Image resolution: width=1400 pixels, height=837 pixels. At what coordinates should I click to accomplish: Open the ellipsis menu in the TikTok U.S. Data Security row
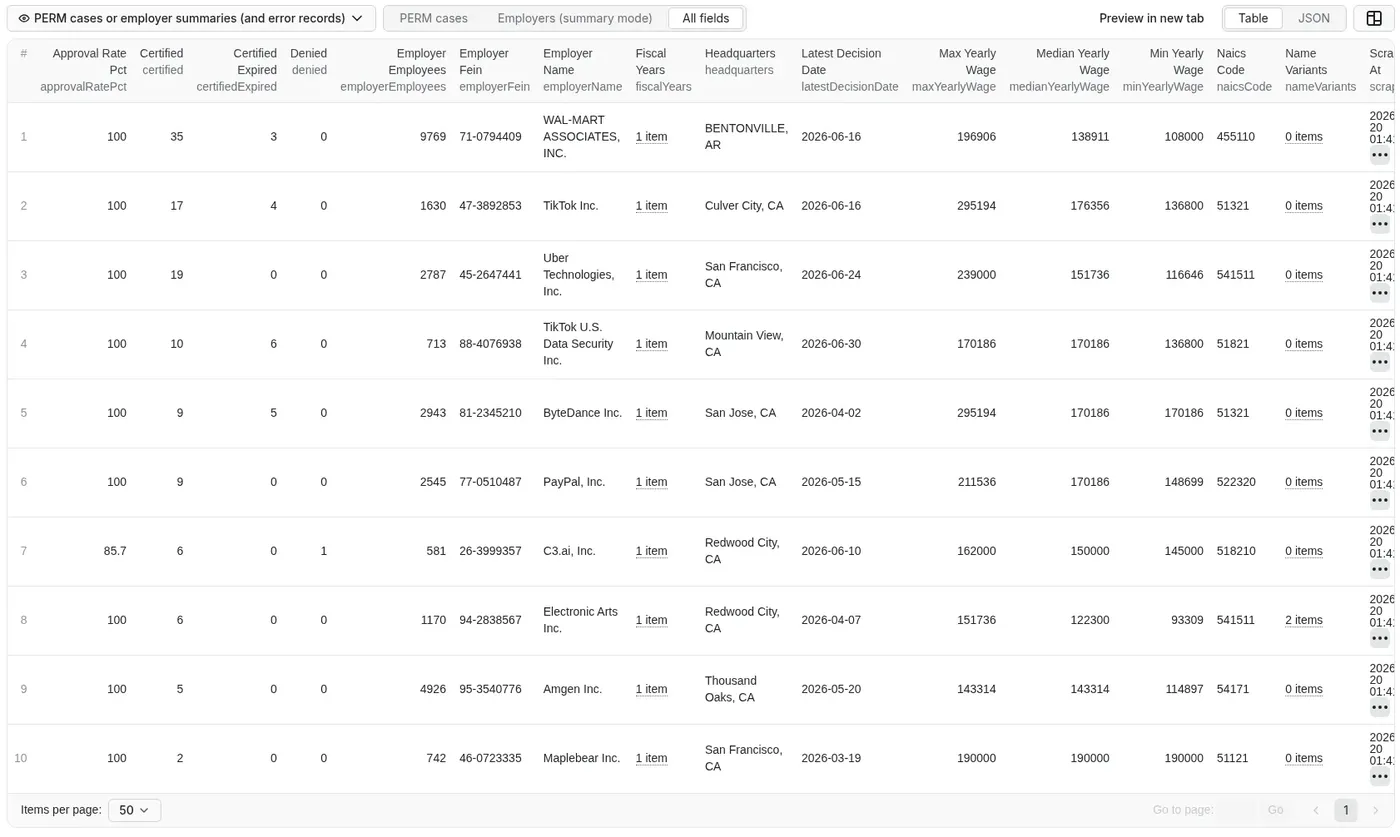(1380, 362)
